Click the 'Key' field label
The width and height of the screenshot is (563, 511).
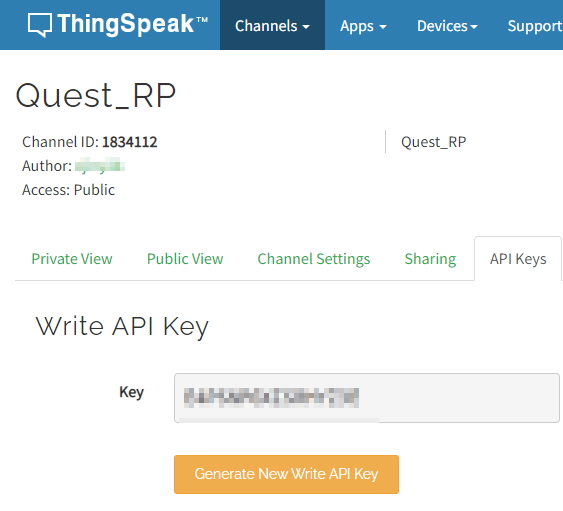tap(131, 392)
